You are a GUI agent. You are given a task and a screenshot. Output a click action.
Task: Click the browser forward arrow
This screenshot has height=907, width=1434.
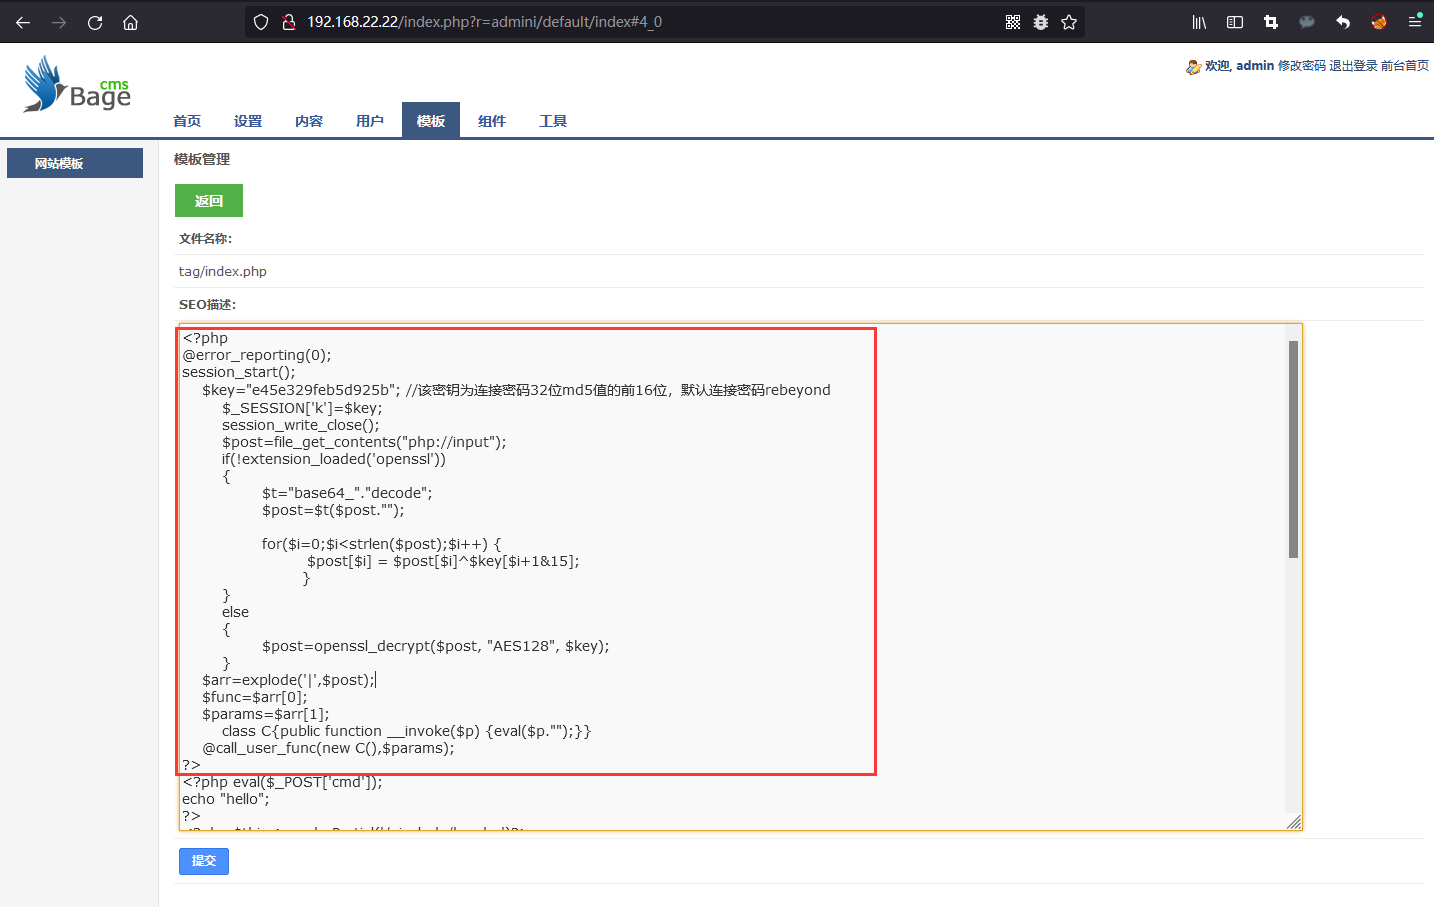(x=59, y=22)
